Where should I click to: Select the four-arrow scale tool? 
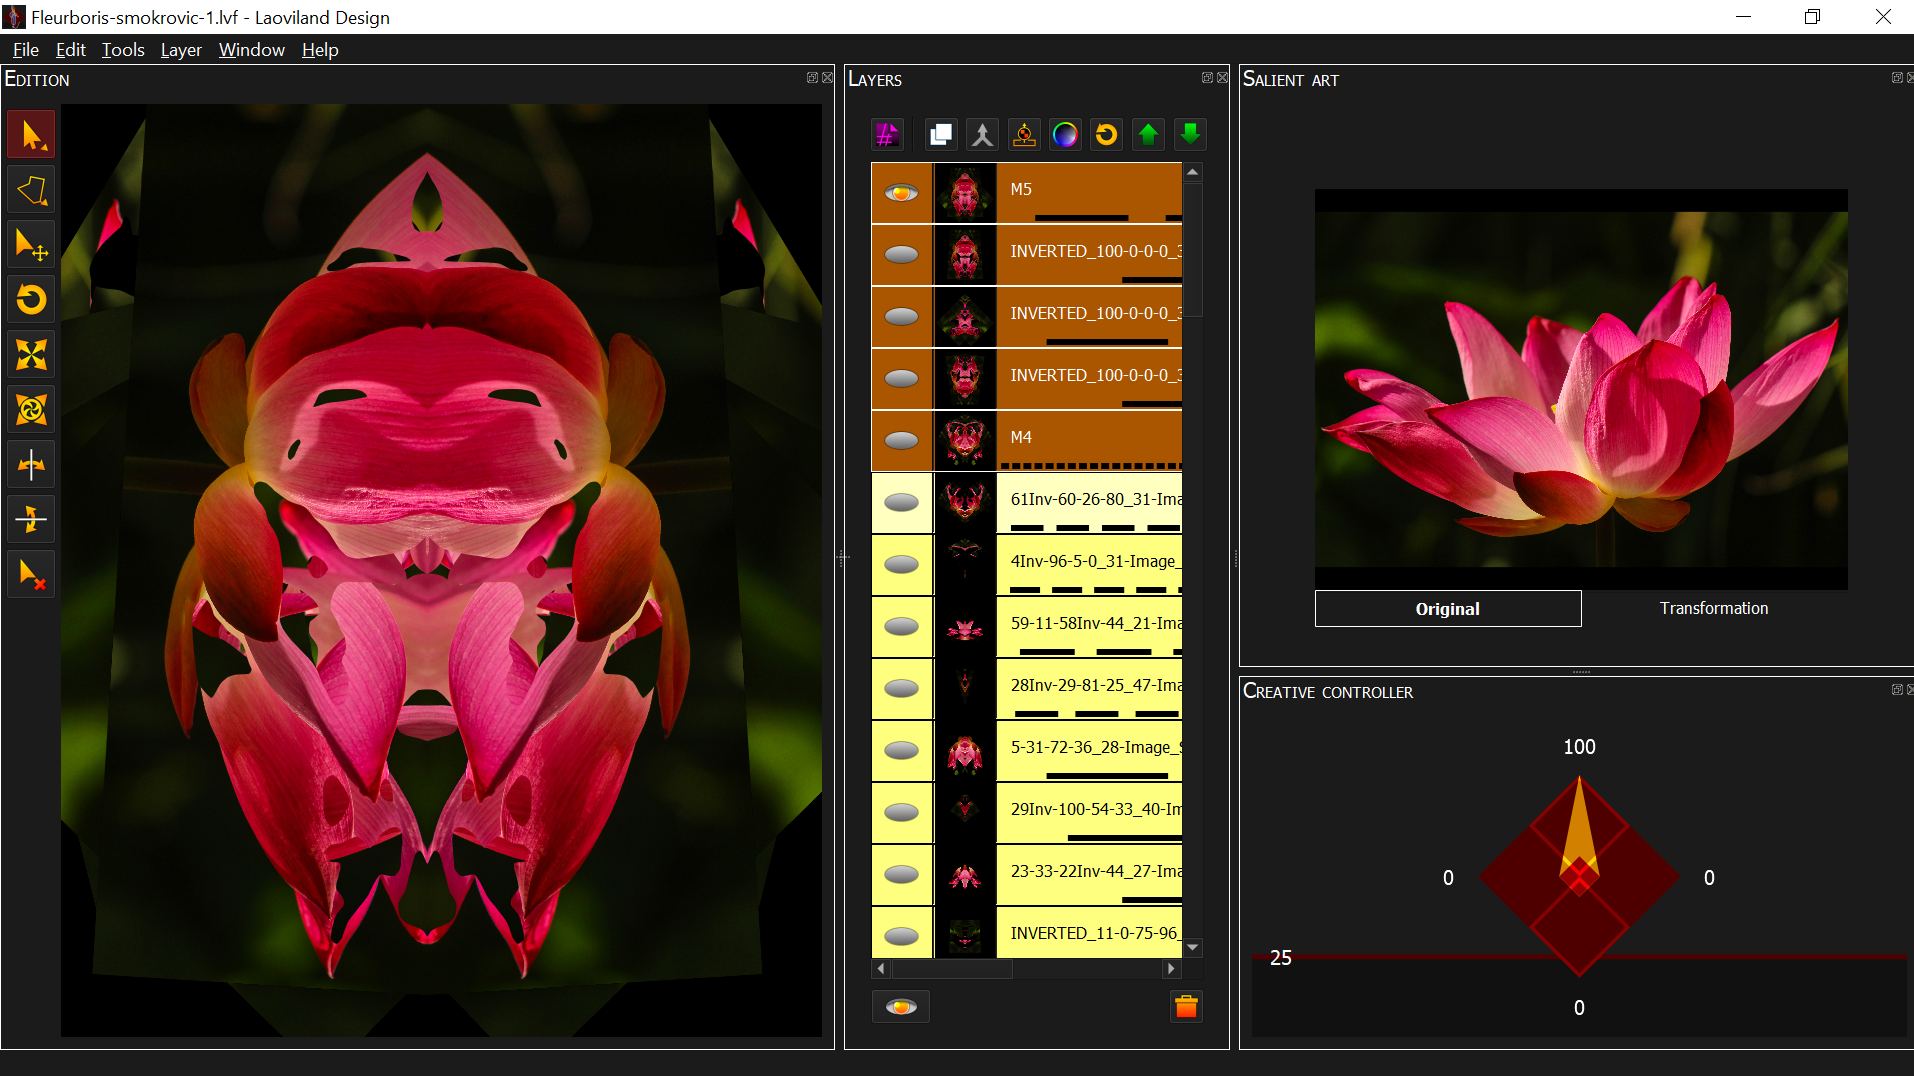(x=31, y=355)
